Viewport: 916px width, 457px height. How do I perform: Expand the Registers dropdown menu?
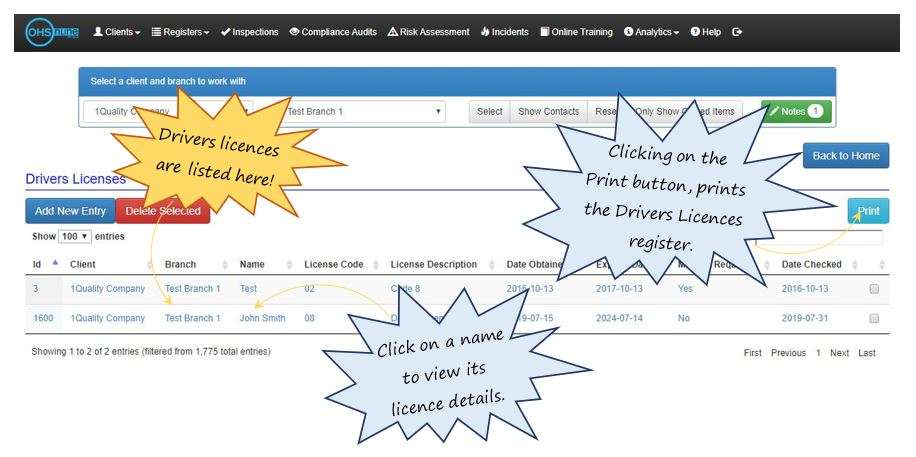click(180, 32)
